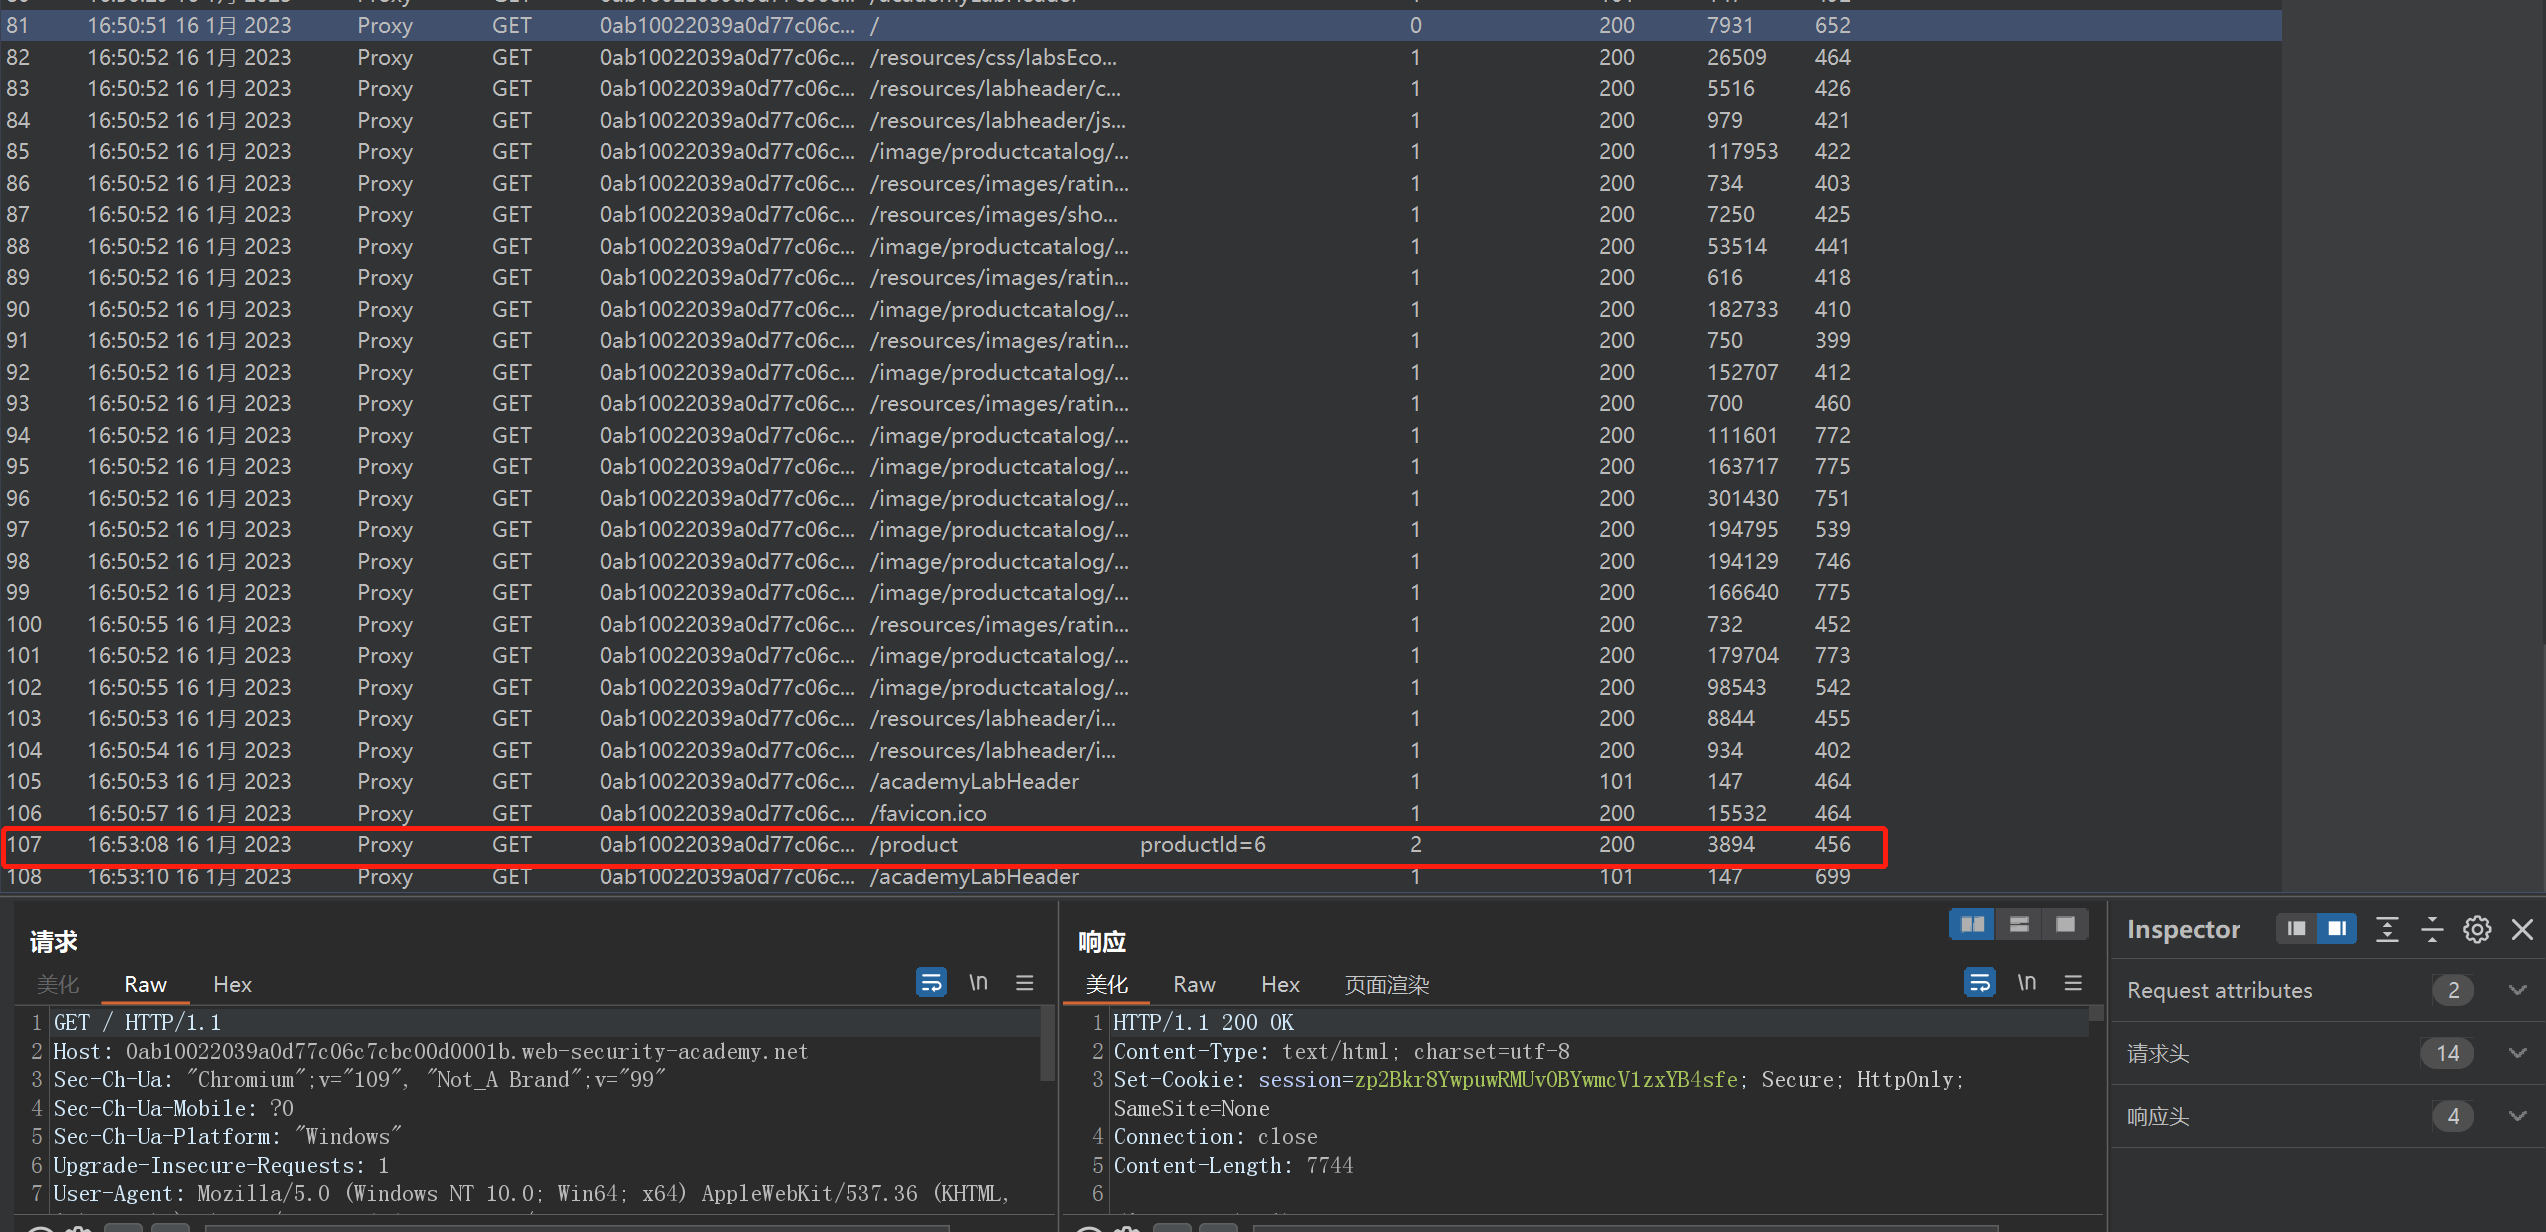Click the request pane vertical scrollbar
This screenshot has height=1232, width=2546.
coord(1047,1045)
